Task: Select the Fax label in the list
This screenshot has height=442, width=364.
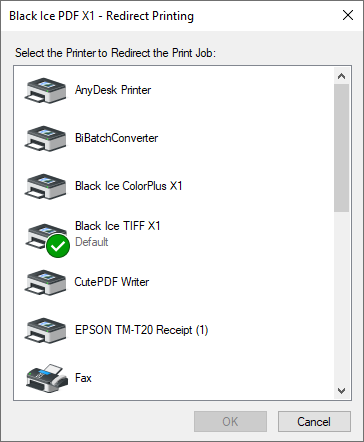Action: pyautogui.click(x=83, y=378)
